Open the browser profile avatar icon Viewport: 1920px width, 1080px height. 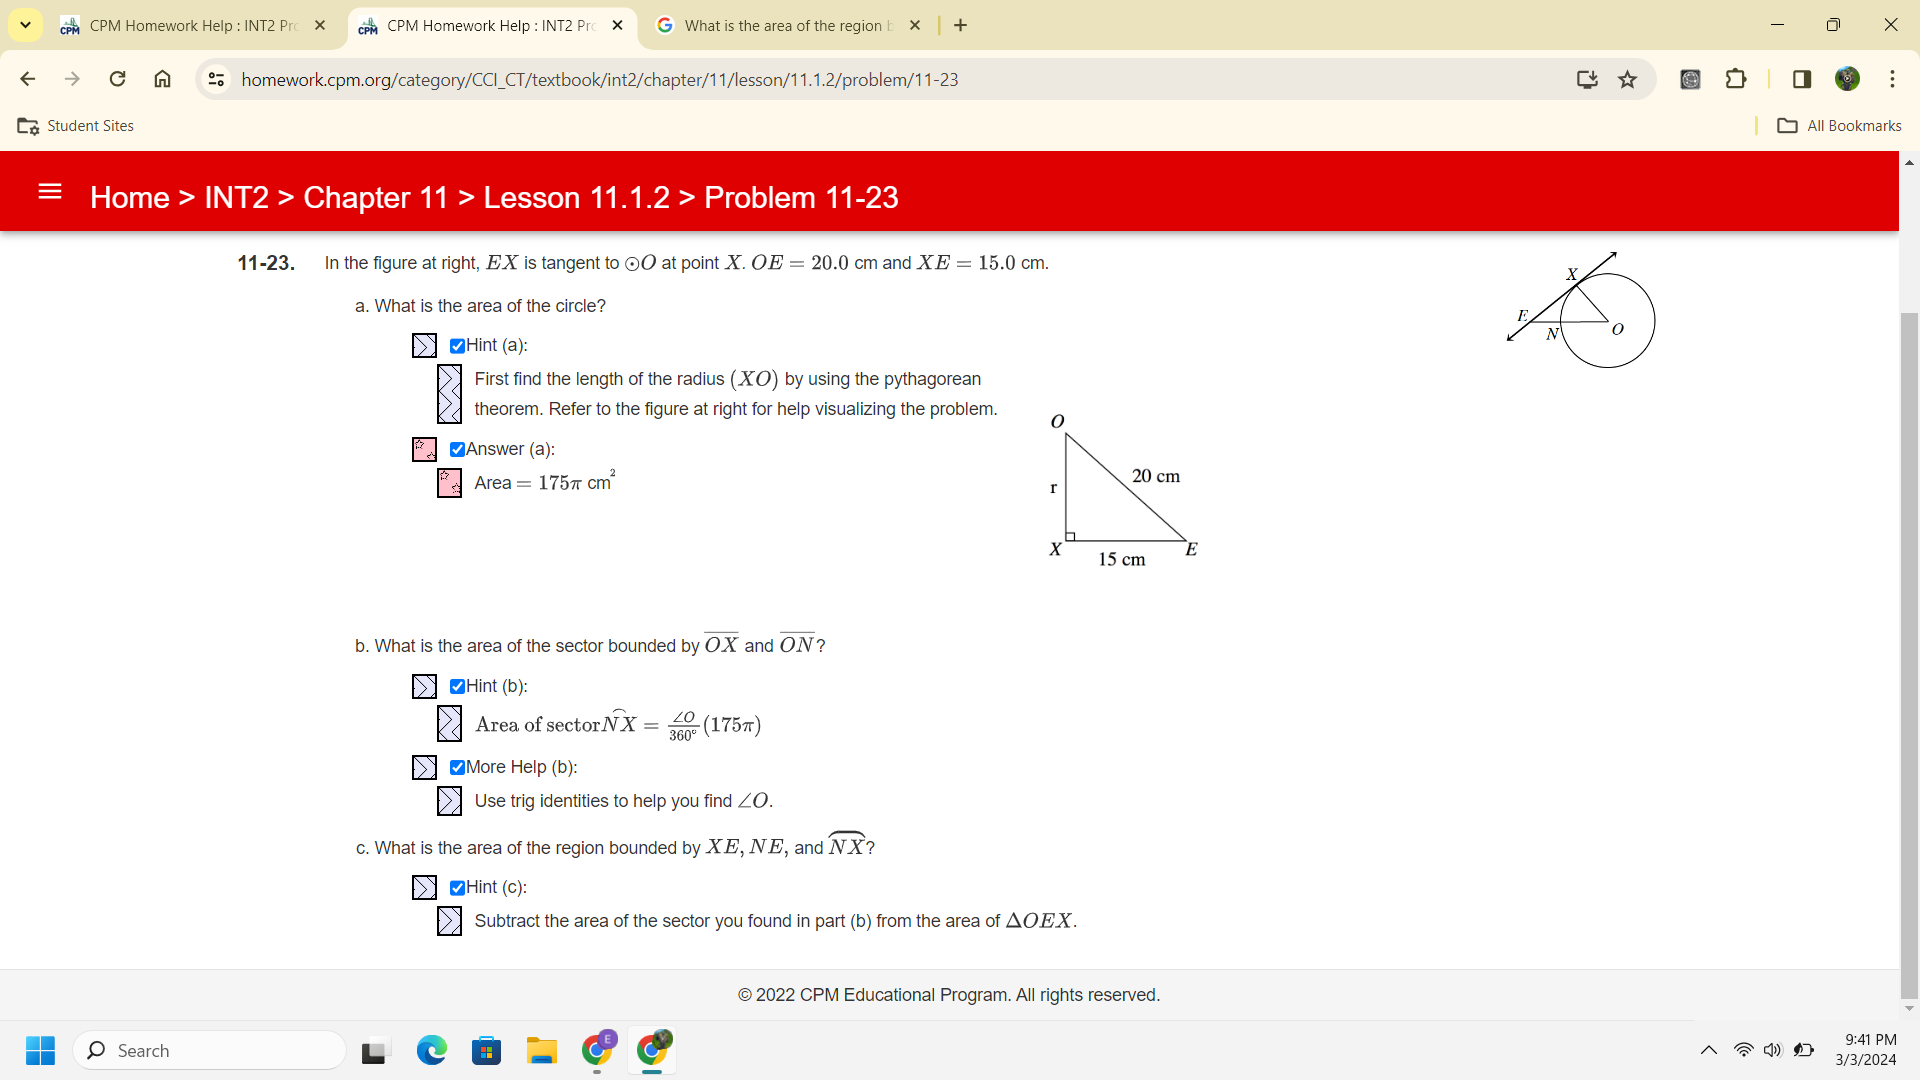1848,79
